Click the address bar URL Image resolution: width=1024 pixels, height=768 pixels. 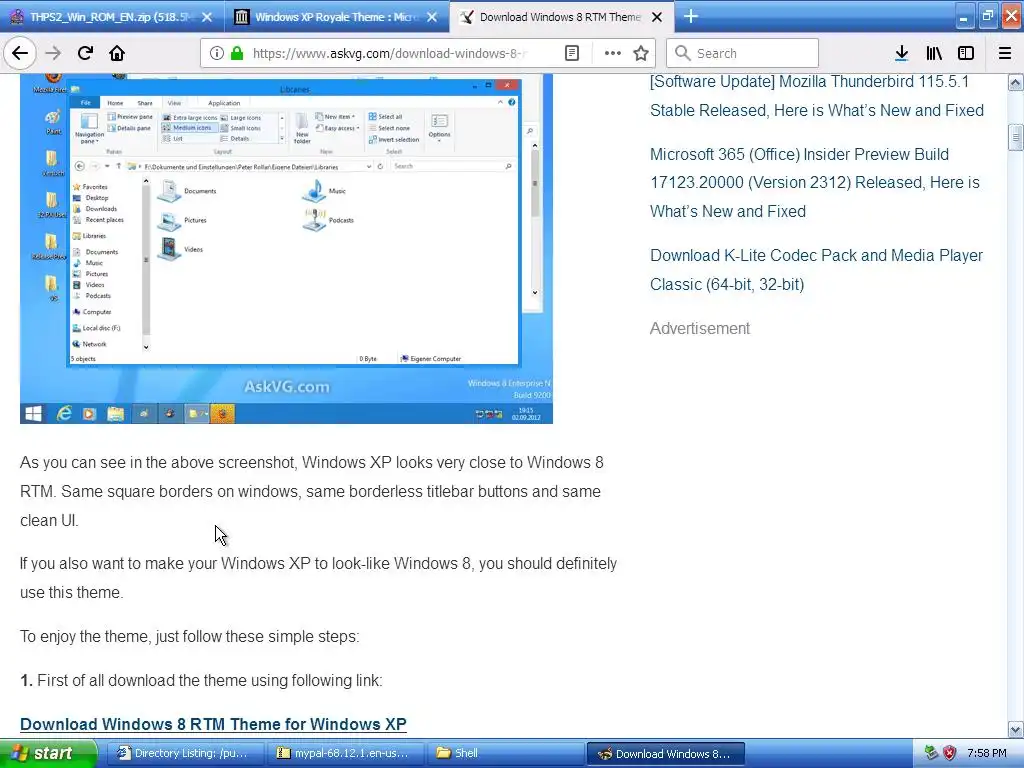click(x=389, y=53)
